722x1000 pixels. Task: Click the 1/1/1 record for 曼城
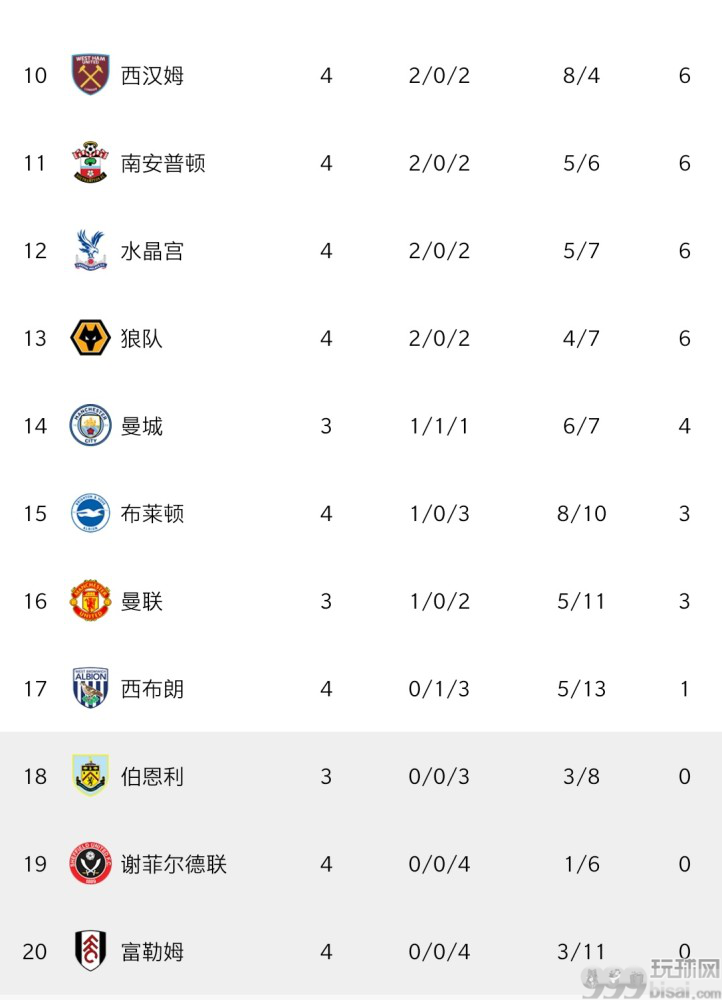439,426
